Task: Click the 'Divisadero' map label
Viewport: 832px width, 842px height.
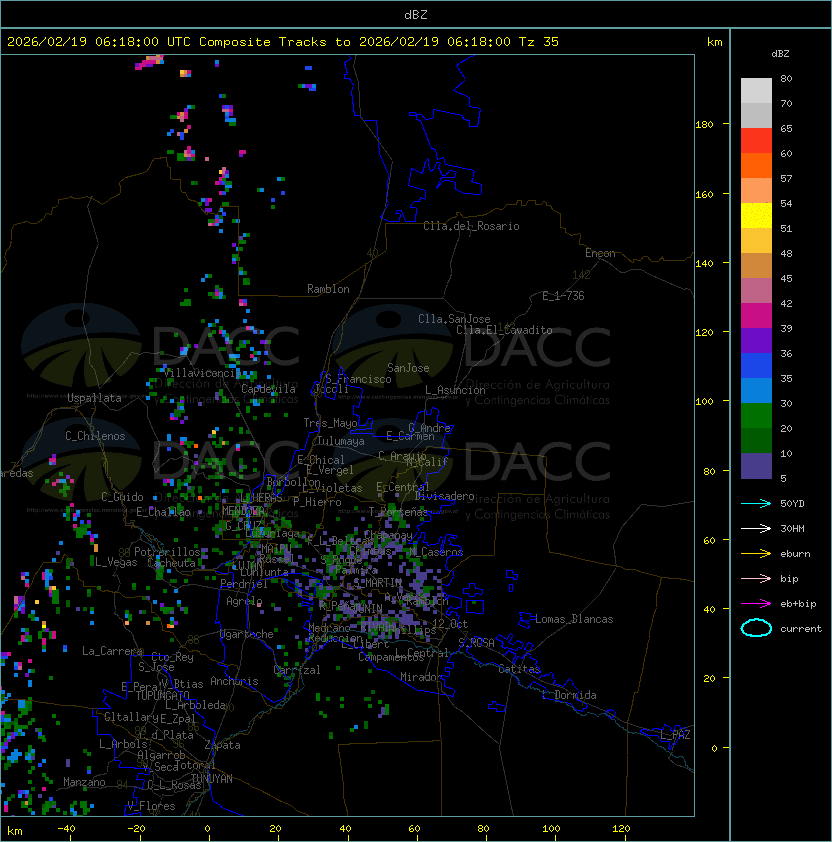Action: [444, 496]
